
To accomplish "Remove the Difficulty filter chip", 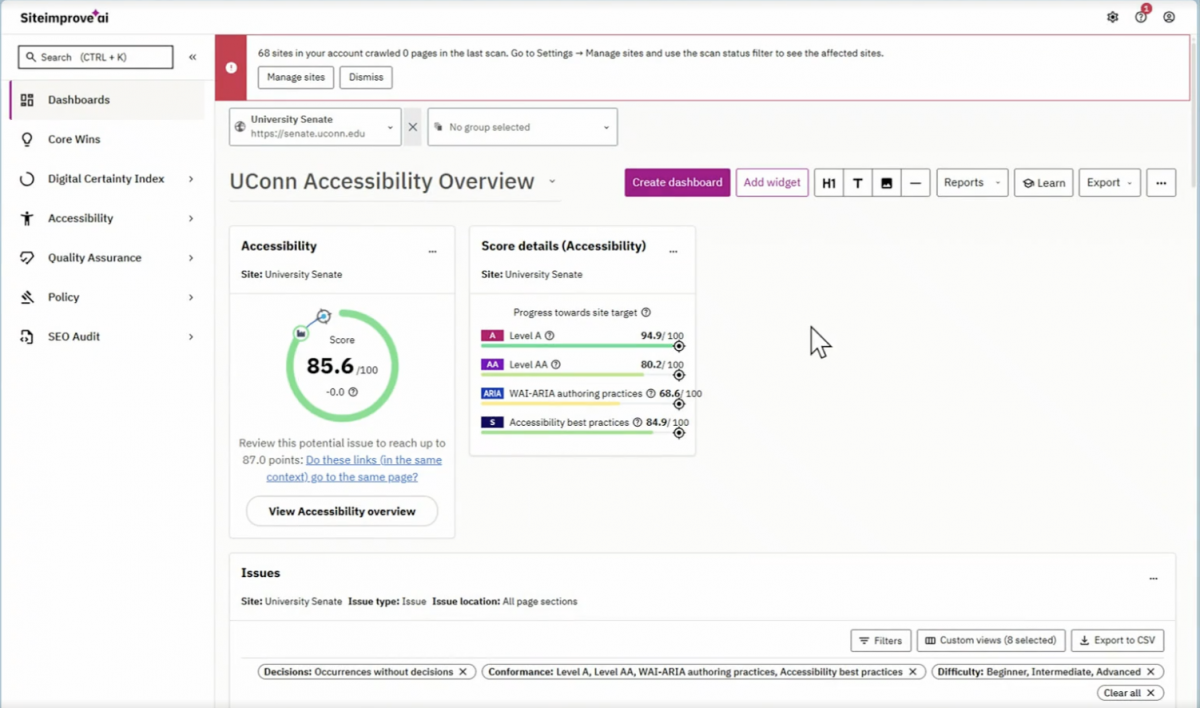I will pos(1150,672).
